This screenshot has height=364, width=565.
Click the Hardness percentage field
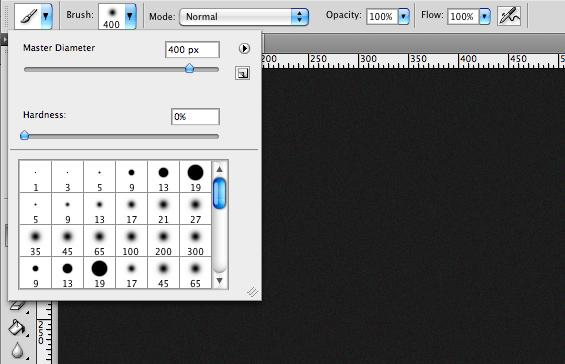click(195, 116)
